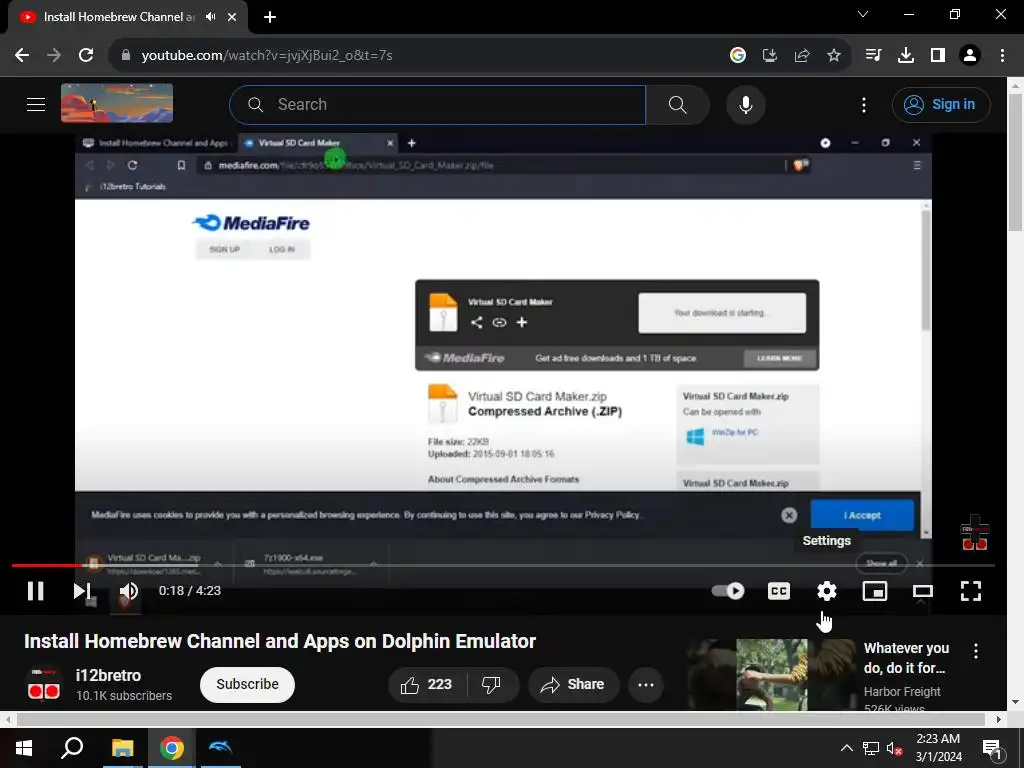
Task: Bookmark this tab with the star
Action: [x=834, y=56]
